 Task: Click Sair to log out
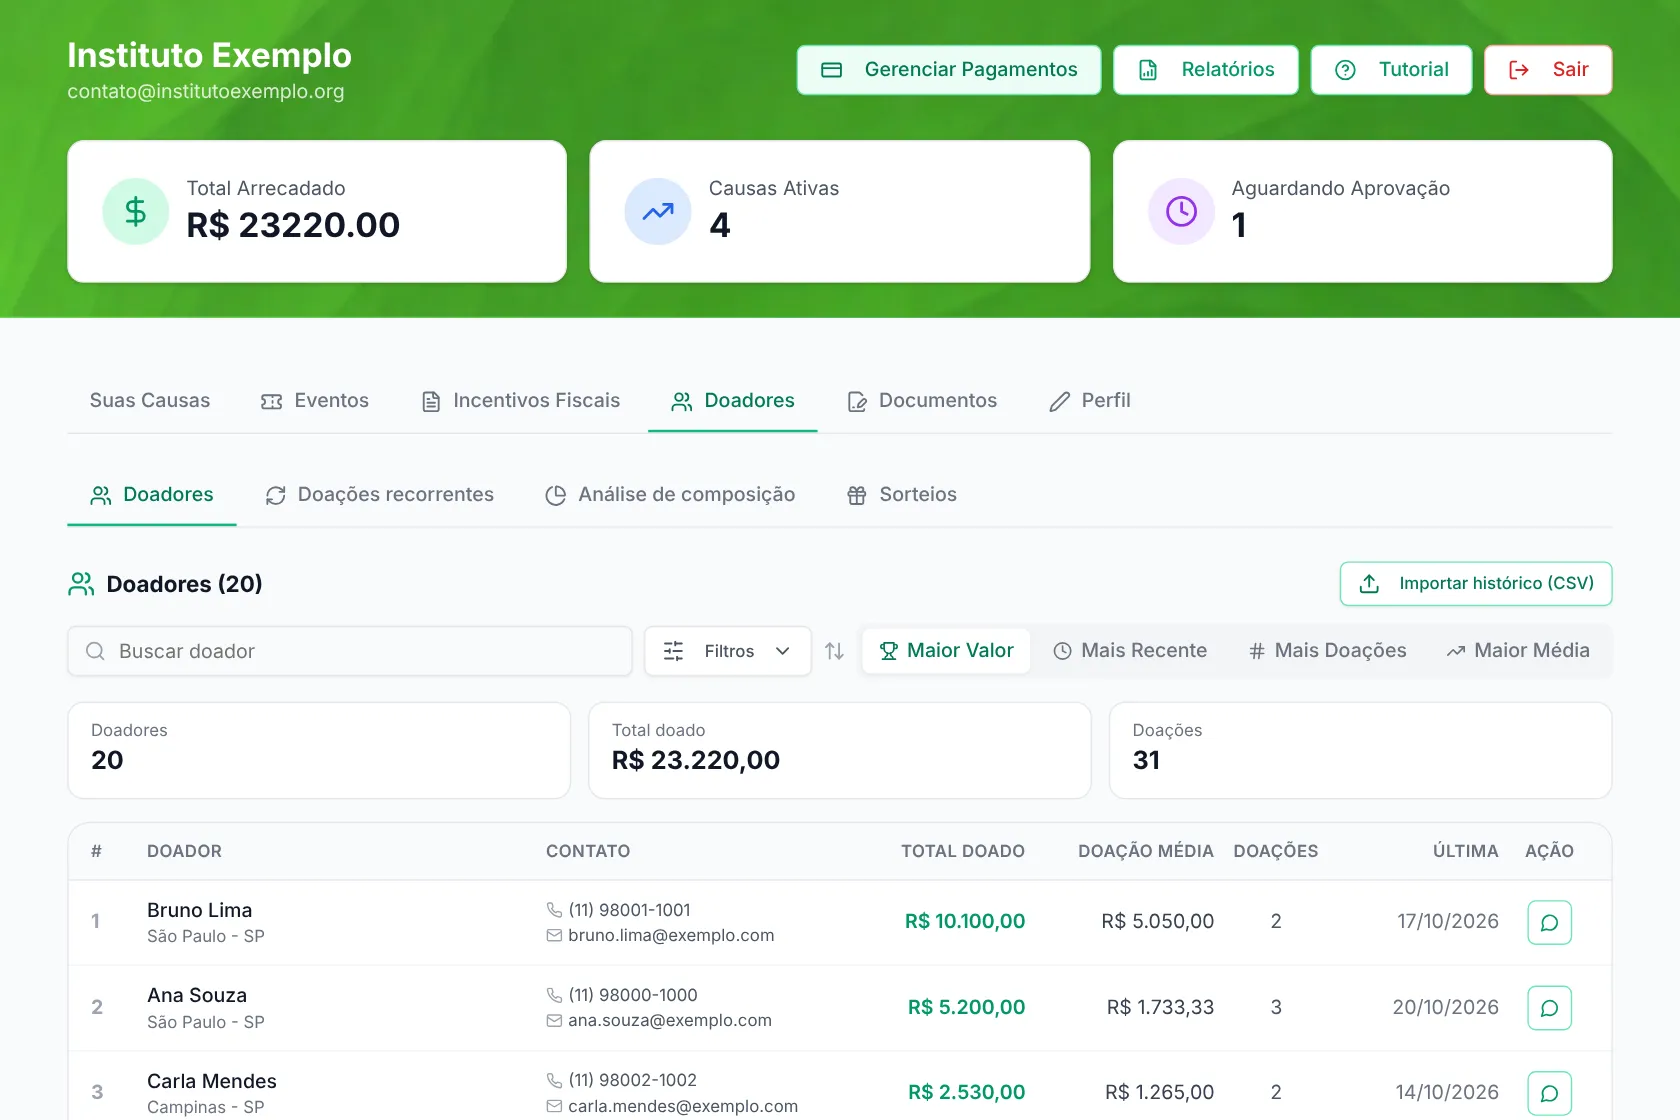coord(1548,70)
